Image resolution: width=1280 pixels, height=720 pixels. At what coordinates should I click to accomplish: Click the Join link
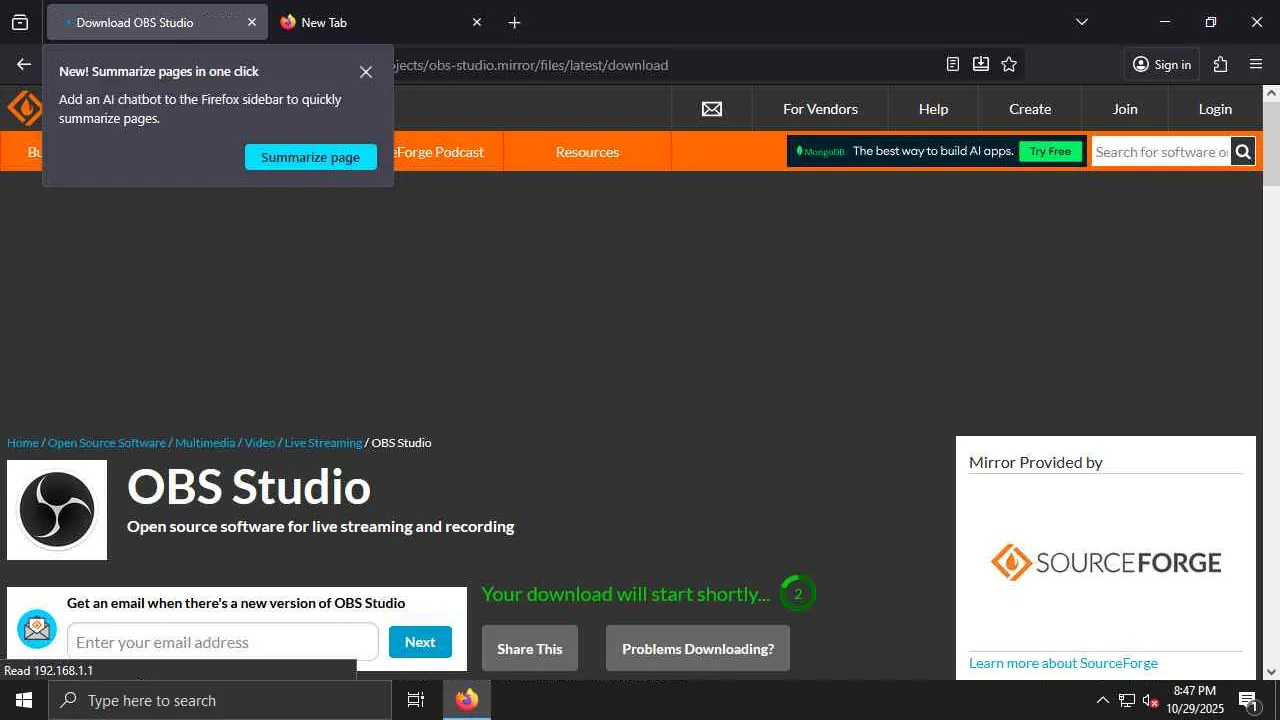[x=1125, y=109]
